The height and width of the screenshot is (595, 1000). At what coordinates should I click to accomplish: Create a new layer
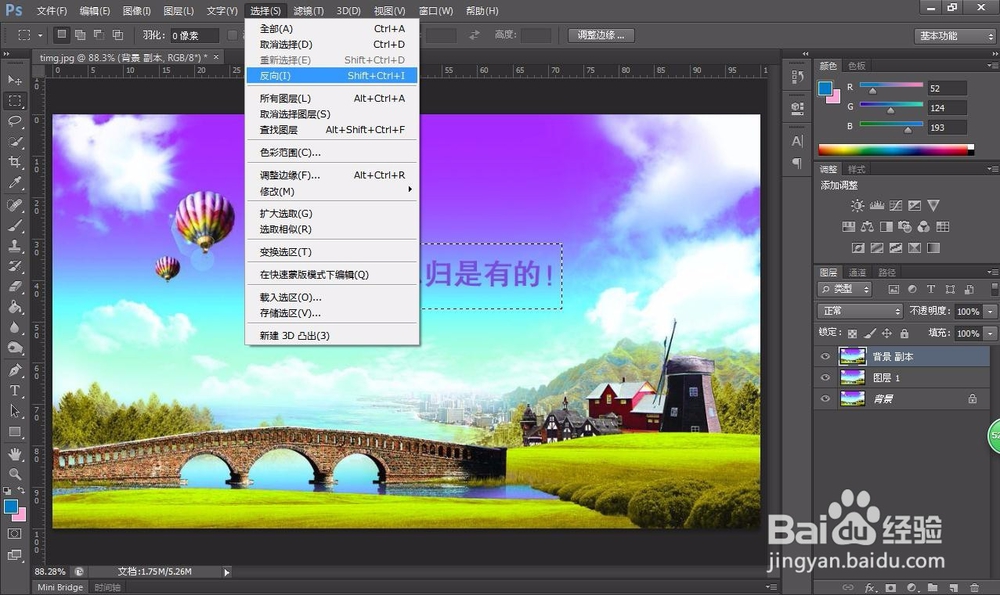click(953, 587)
